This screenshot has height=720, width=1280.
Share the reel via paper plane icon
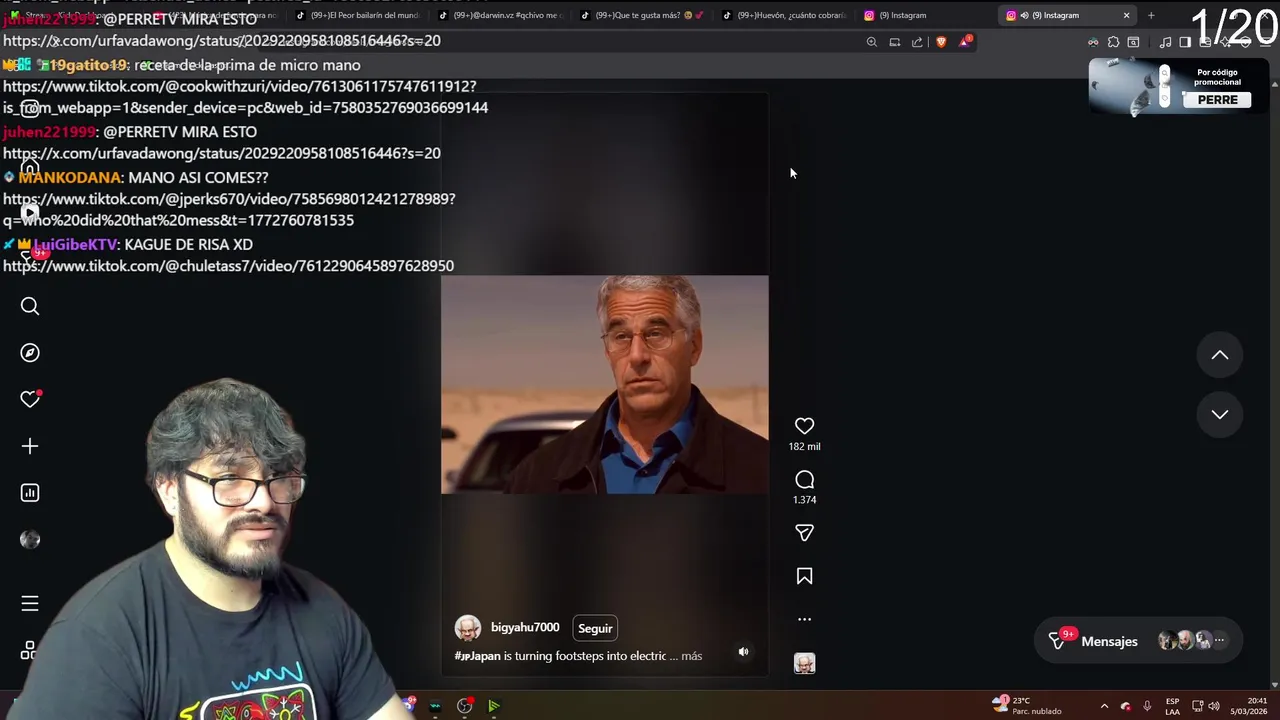[x=804, y=533]
